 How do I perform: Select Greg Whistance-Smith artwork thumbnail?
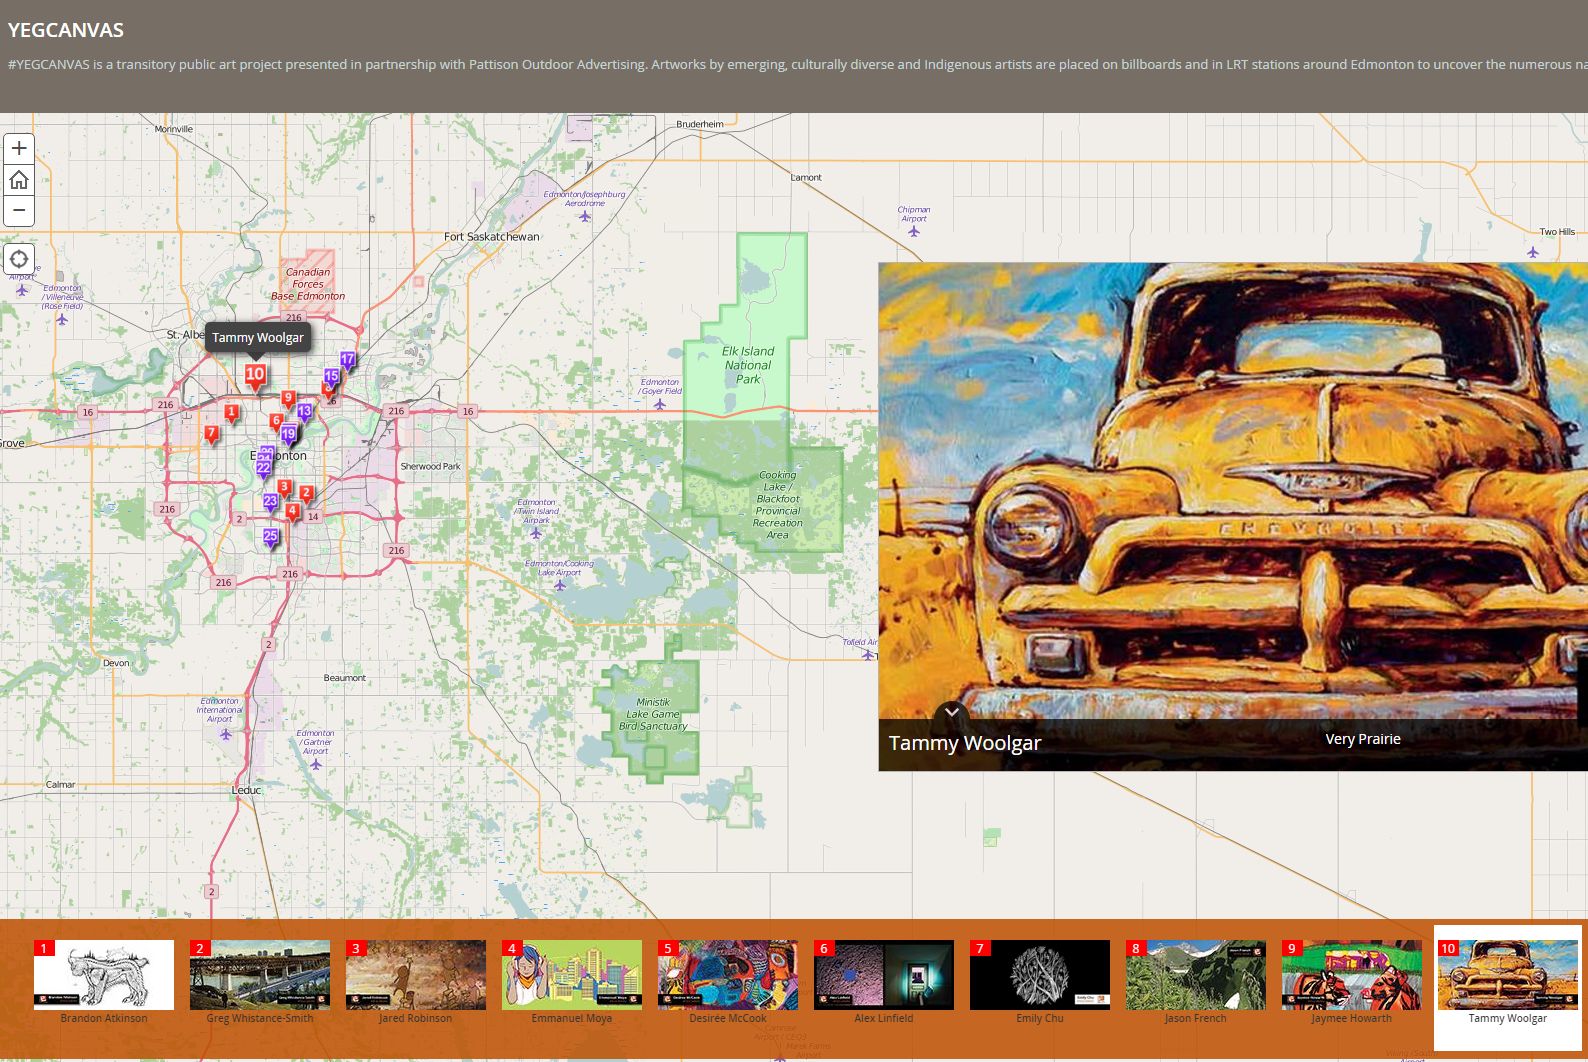pyautogui.click(x=260, y=975)
